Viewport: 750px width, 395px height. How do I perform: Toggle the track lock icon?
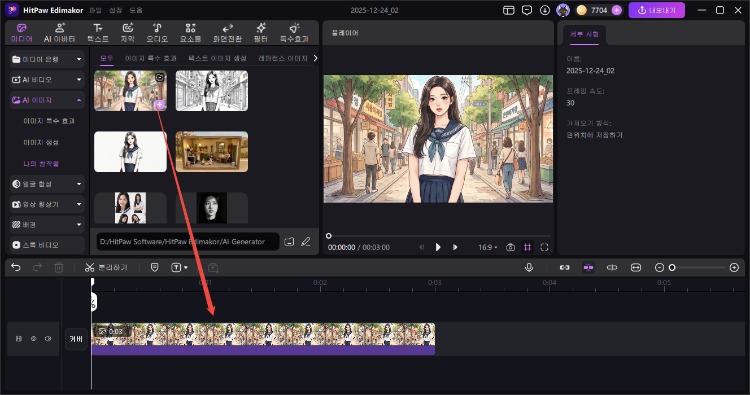tap(19, 339)
